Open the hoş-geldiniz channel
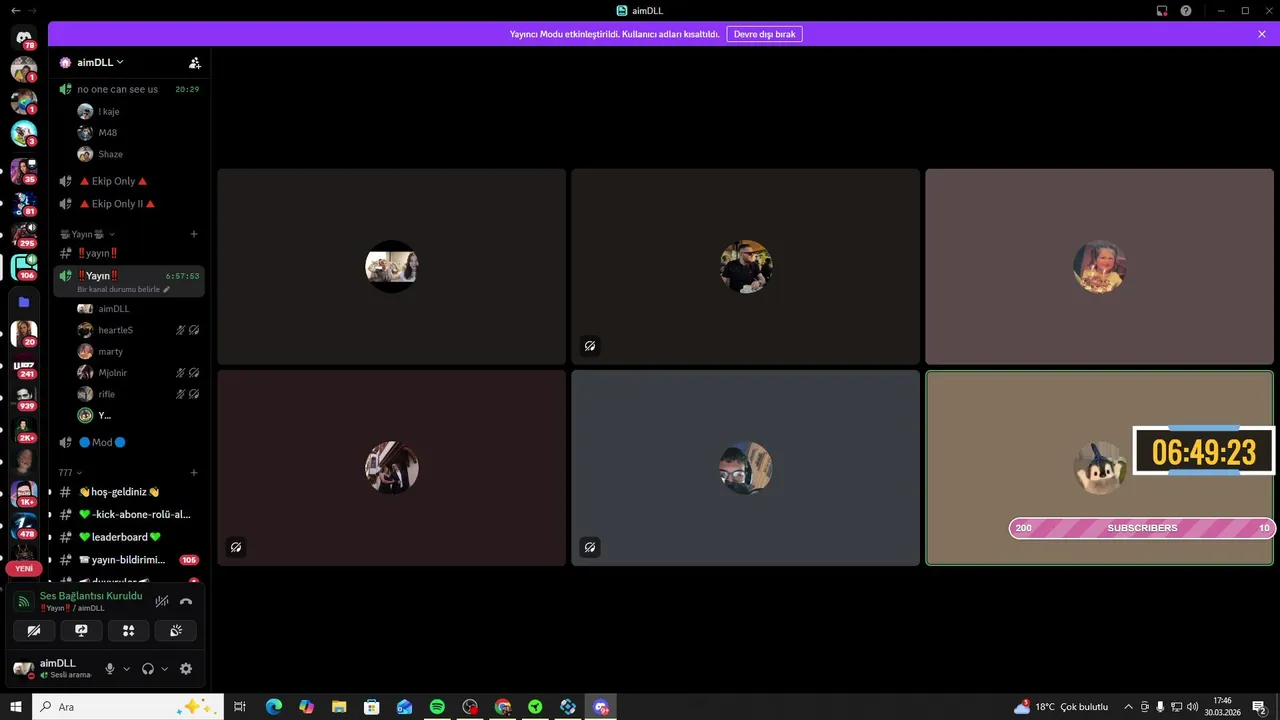Viewport: 1280px width, 720px height. point(129,492)
